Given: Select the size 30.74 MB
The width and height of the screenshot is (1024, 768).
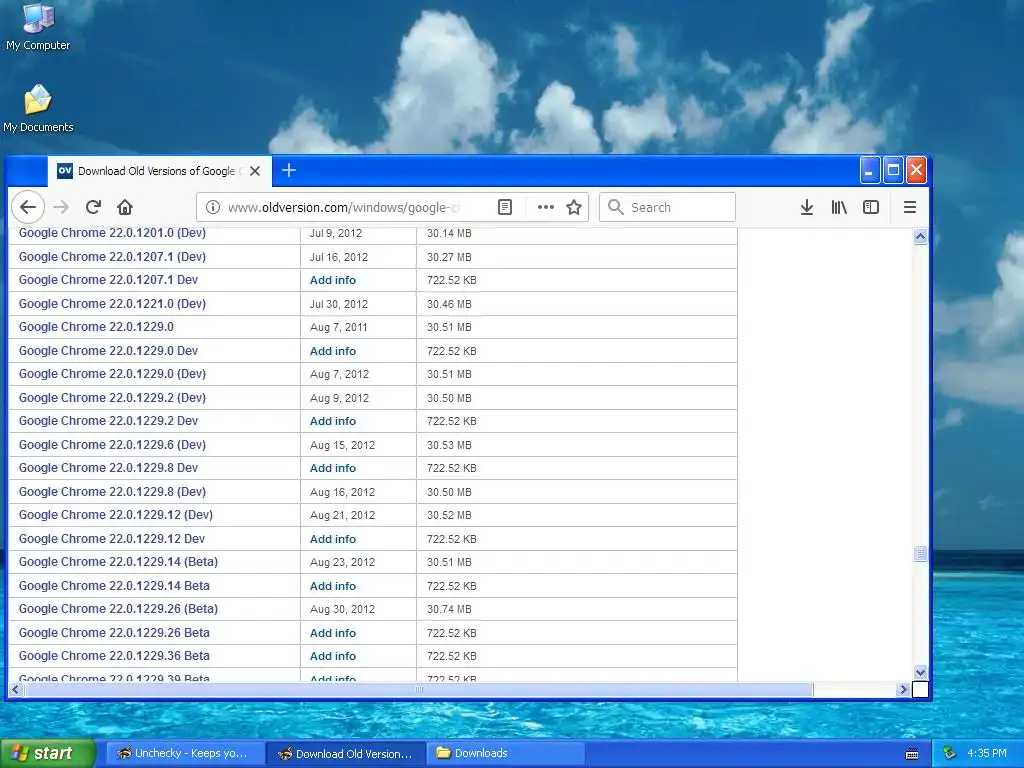Looking at the screenshot, I should 449,609.
